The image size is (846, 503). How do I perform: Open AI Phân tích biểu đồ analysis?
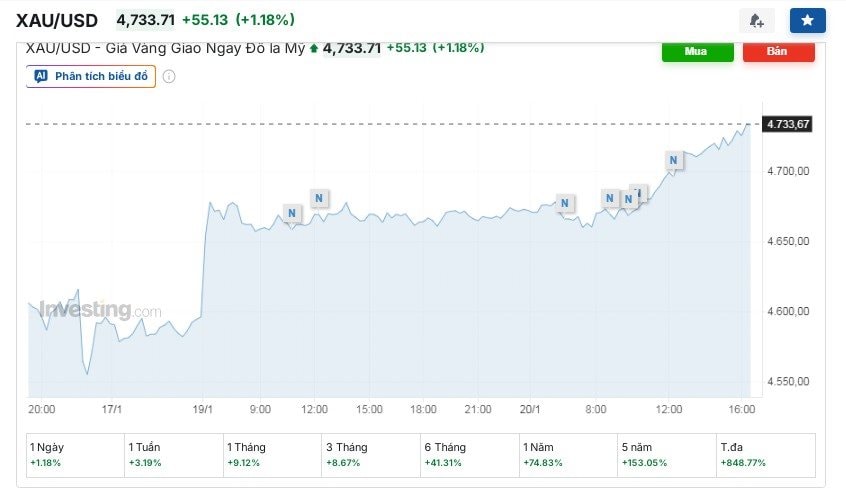tap(91, 76)
